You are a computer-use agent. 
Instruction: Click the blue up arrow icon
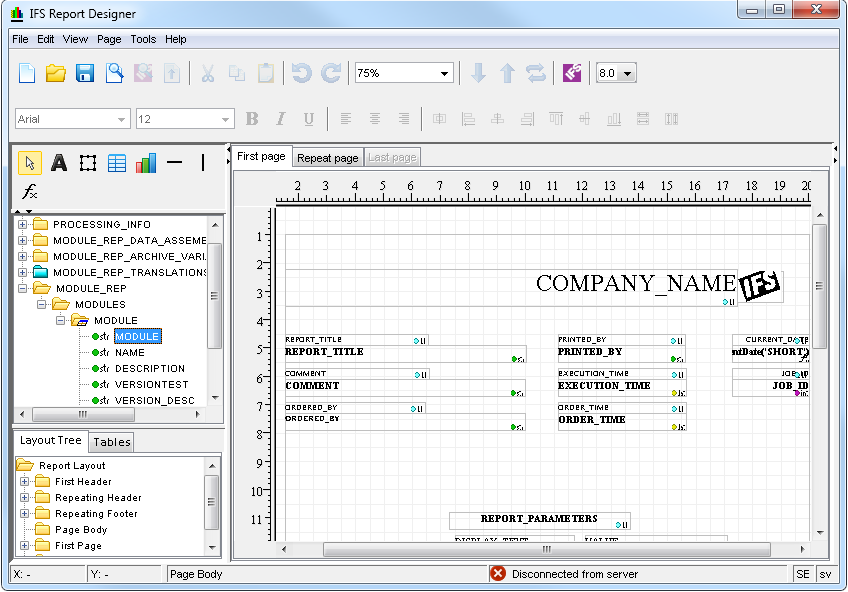coord(507,73)
